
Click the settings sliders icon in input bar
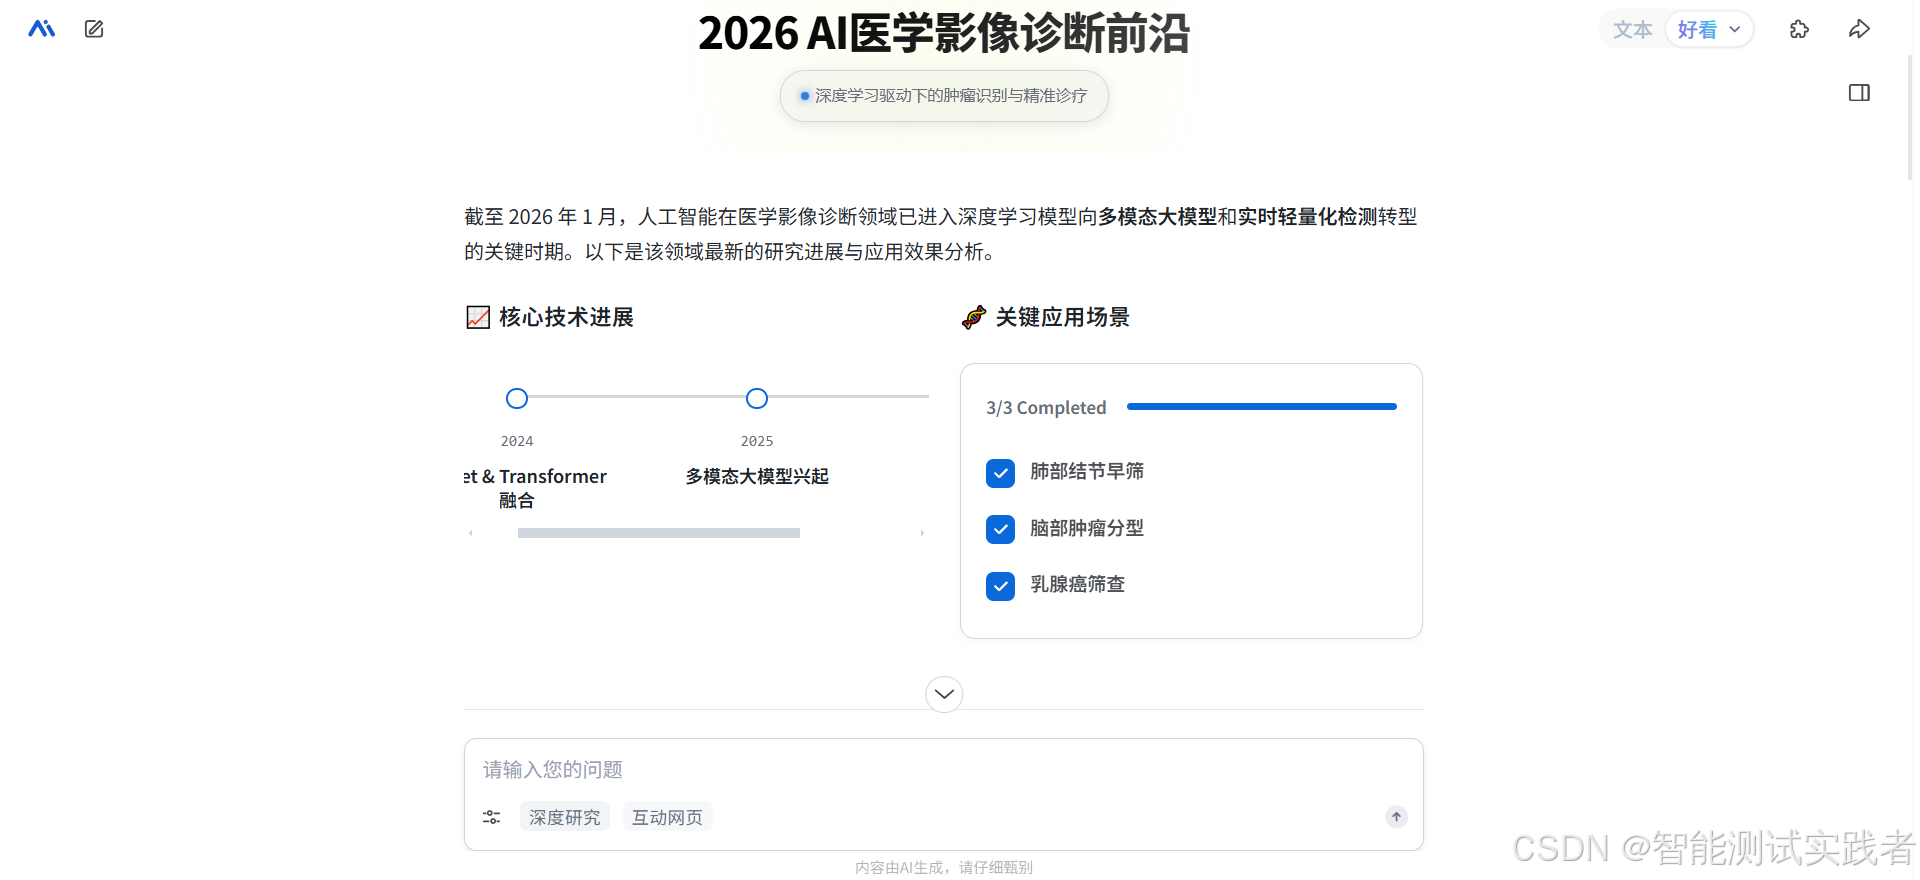491,817
